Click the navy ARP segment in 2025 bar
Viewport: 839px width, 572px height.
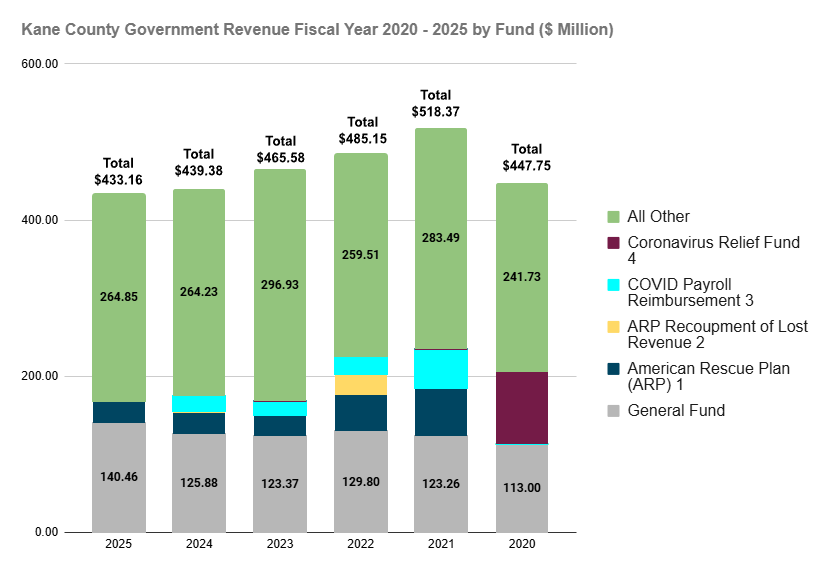coord(119,412)
